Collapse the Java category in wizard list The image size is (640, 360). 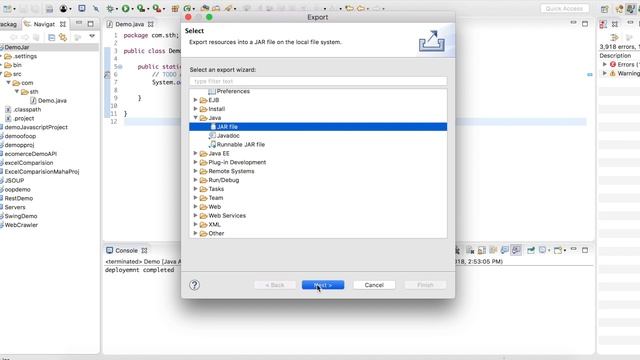(x=196, y=118)
